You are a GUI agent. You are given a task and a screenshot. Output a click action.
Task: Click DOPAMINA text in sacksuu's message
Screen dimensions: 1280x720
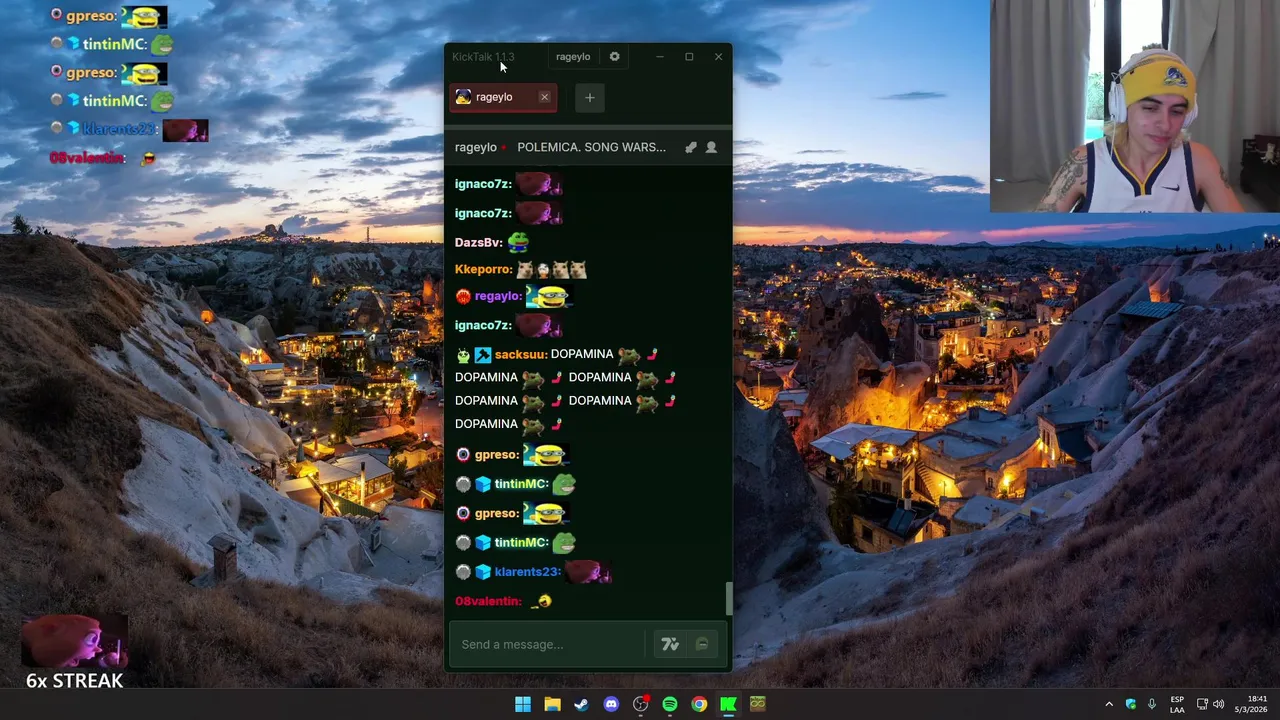click(582, 354)
